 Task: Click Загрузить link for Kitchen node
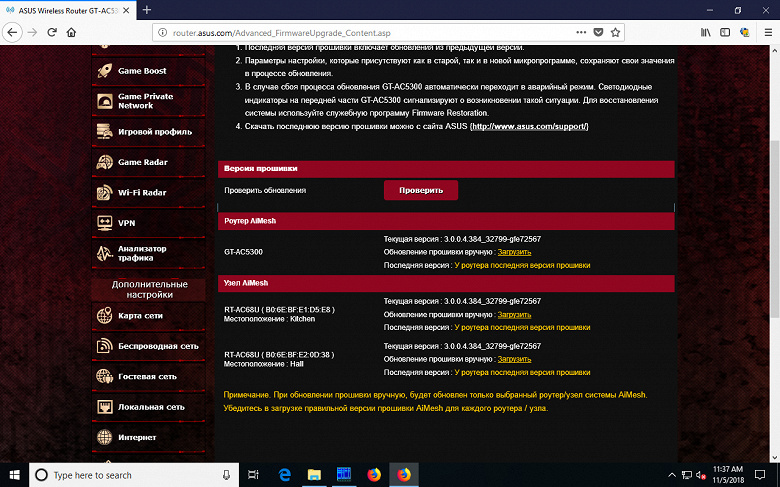coord(514,314)
